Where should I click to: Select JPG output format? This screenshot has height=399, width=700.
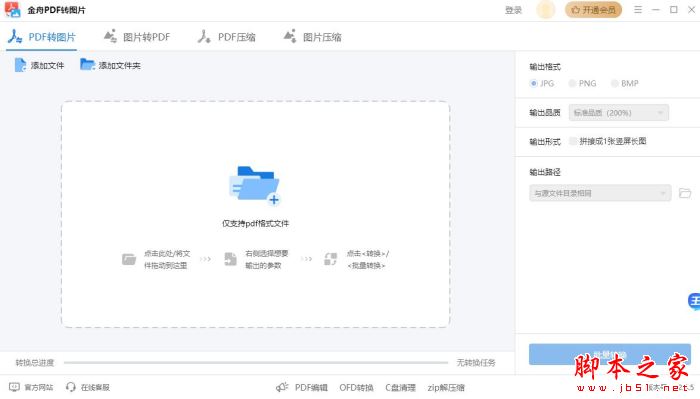click(542, 83)
